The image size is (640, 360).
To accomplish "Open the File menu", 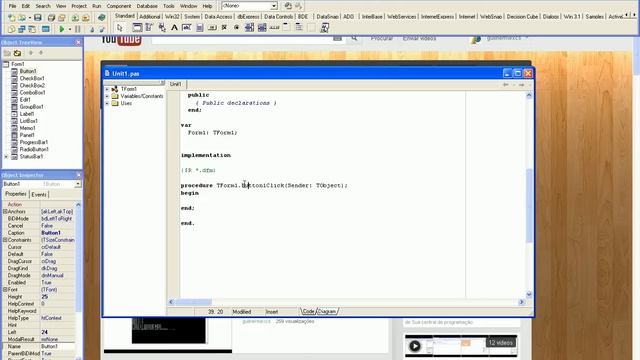I will [x=12, y=6].
